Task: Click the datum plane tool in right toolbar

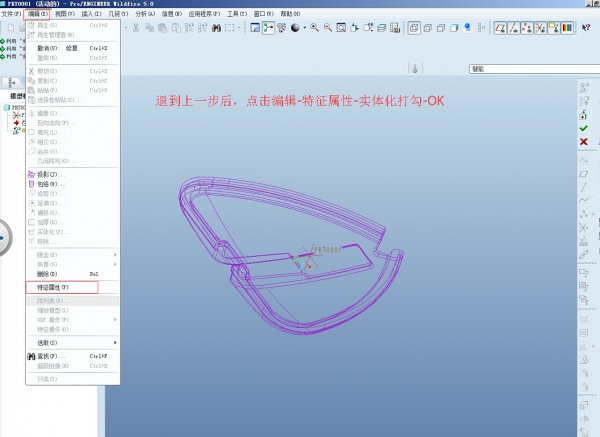Action: tap(584, 174)
